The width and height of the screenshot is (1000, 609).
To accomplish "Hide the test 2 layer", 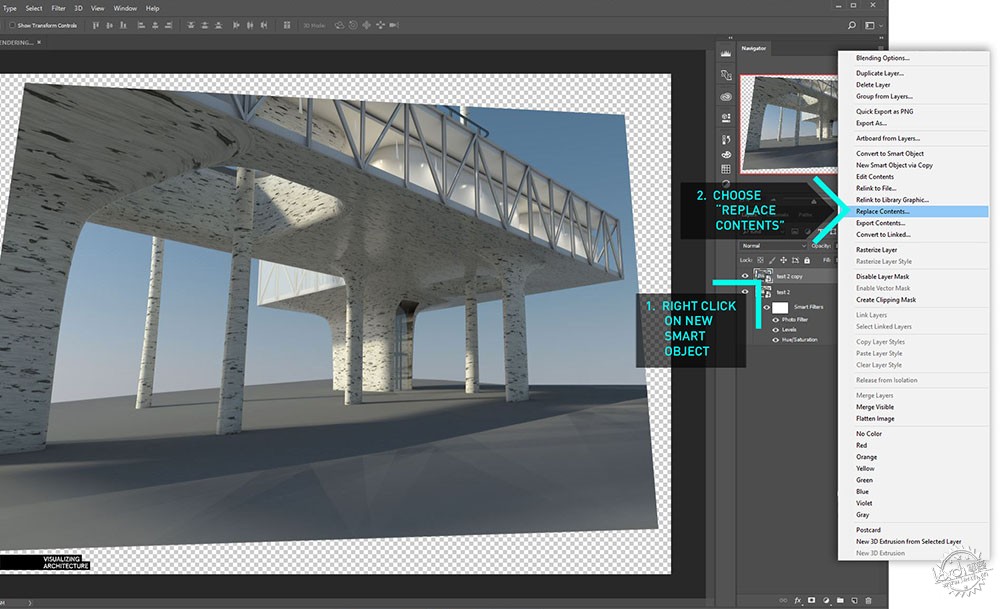I will 744,291.
